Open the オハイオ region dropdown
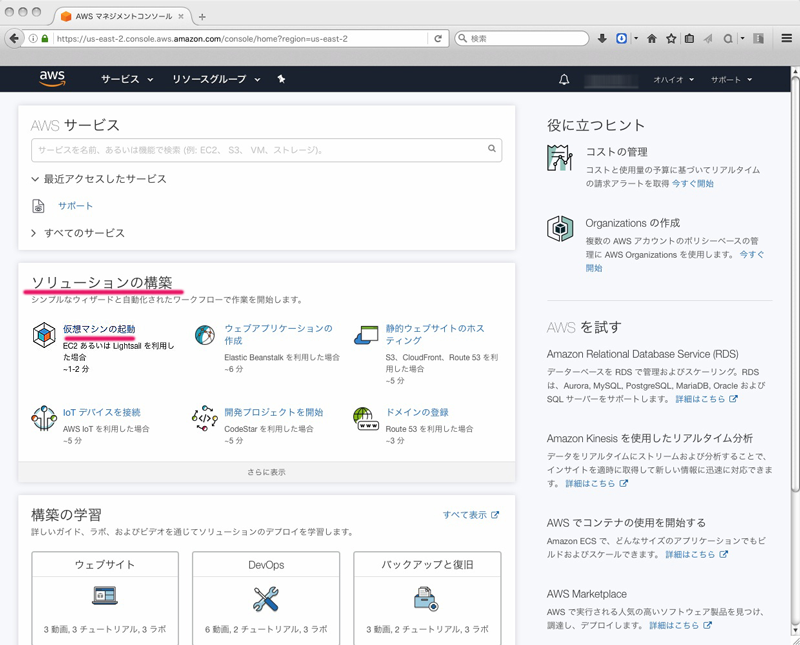The image size is (800, 645). 673,80
